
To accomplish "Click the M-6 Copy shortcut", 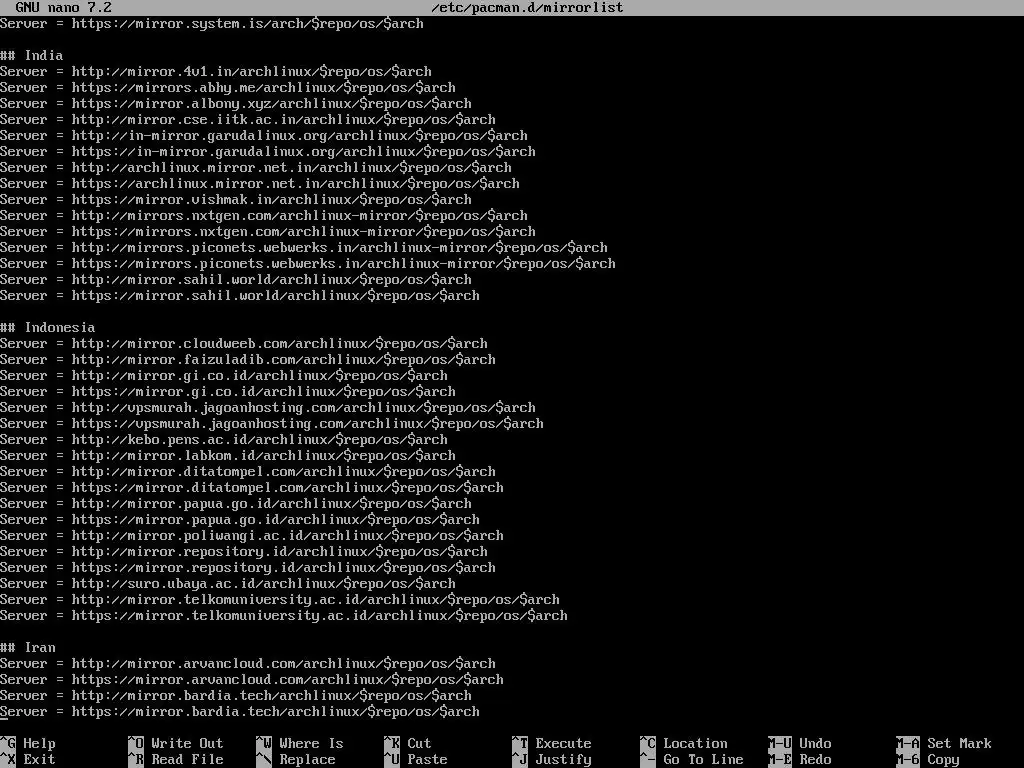I will (928, 760).
